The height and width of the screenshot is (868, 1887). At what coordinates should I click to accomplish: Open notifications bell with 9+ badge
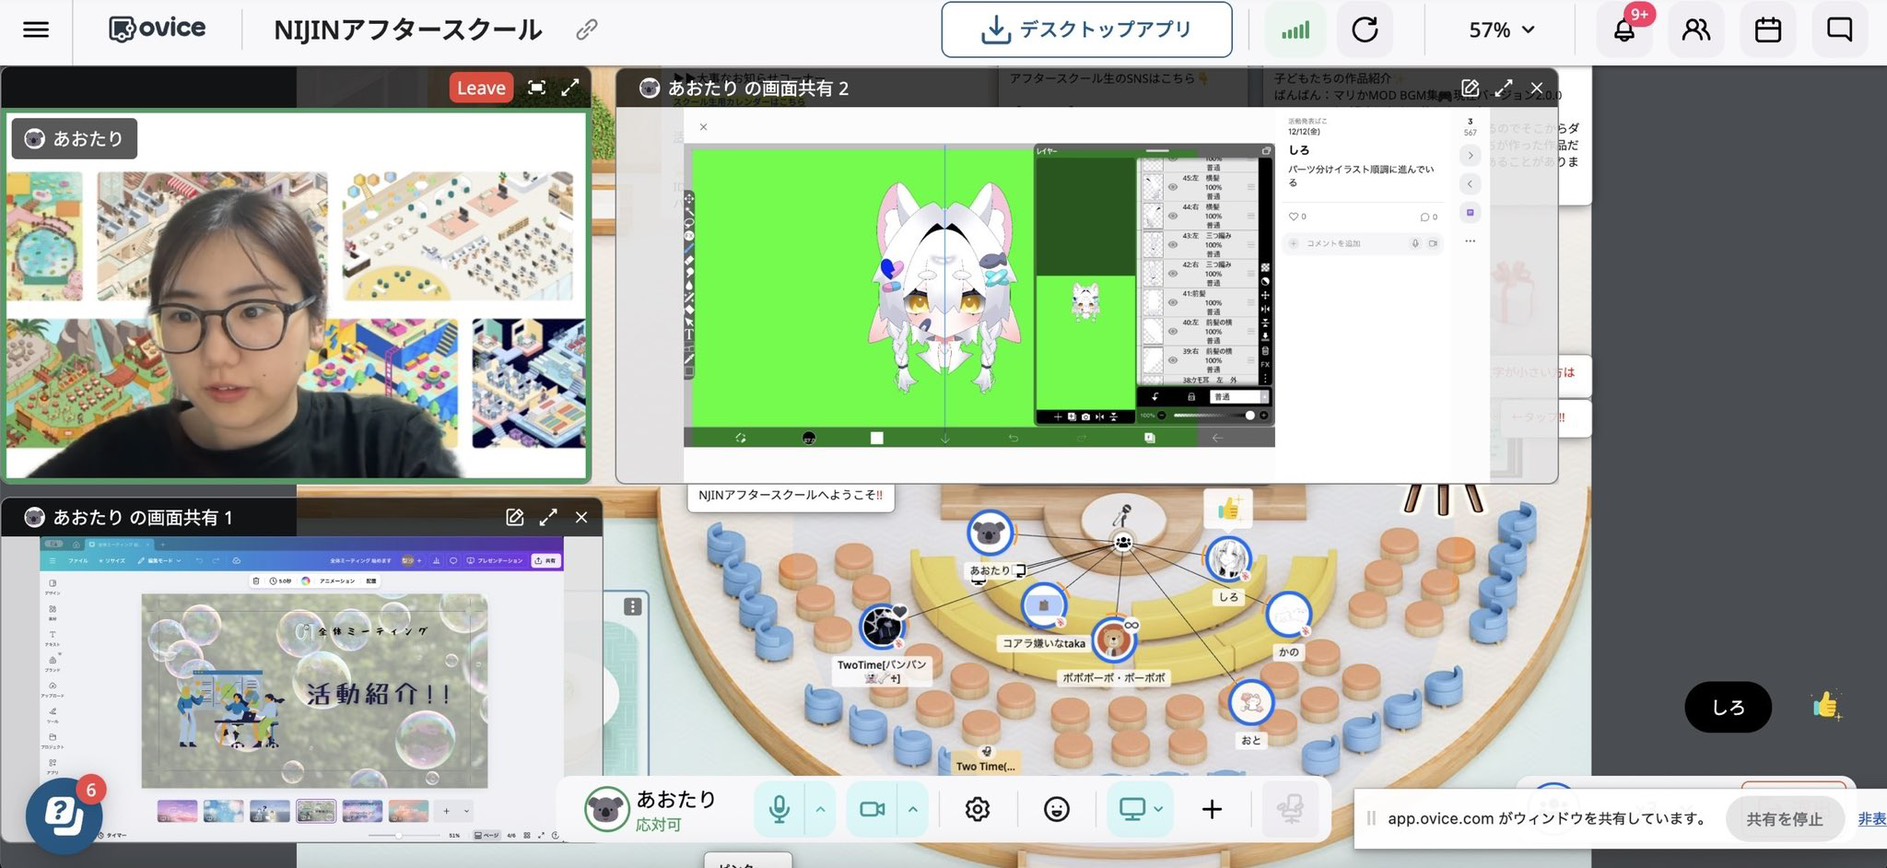pyautogui.click(x=1625, y=30)
